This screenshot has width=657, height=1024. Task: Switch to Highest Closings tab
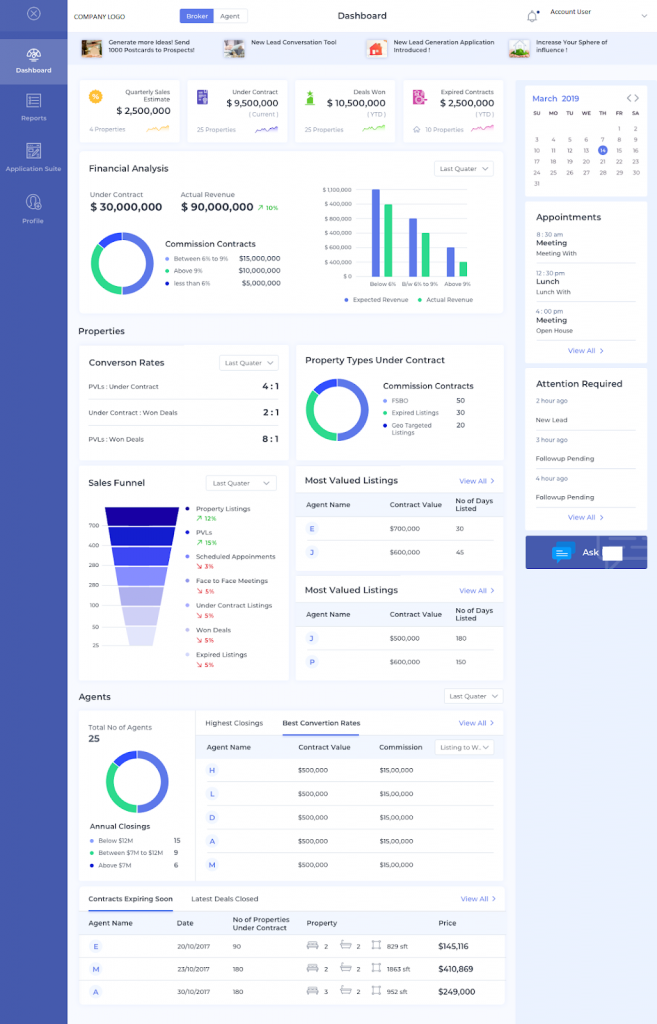[234, 723]
